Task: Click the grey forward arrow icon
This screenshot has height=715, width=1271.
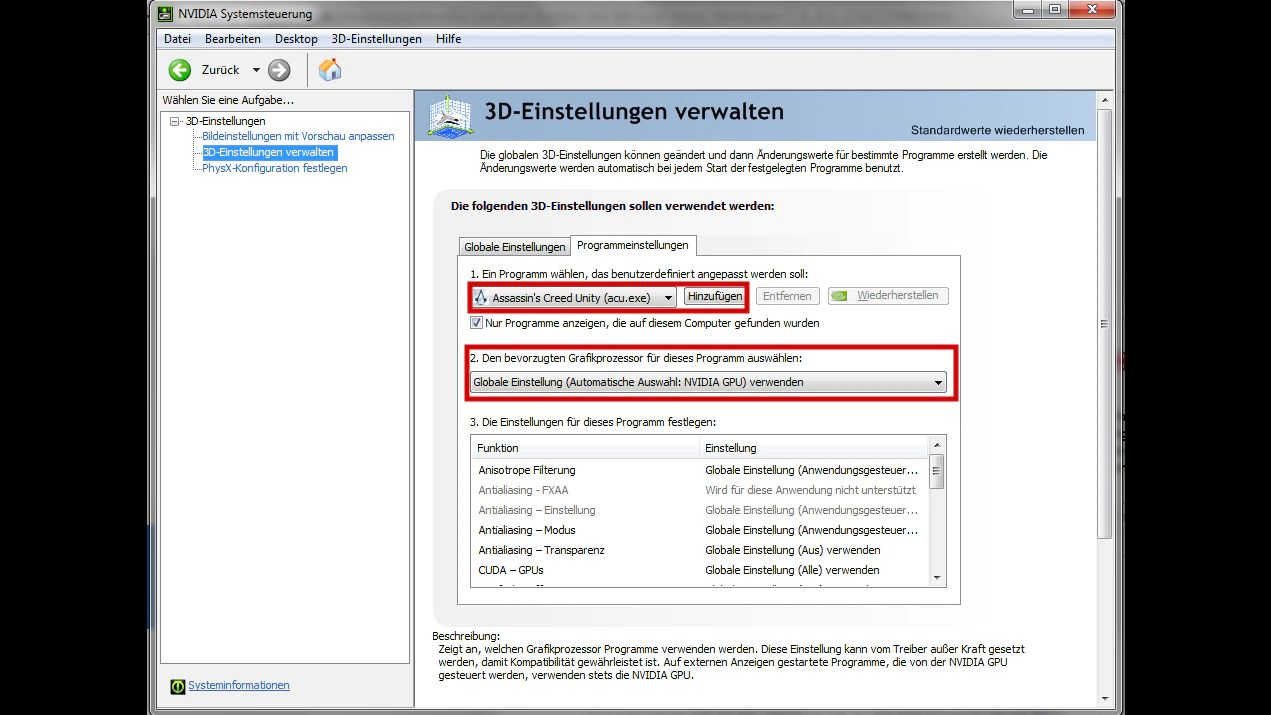Action: click(x=279, y=70)
